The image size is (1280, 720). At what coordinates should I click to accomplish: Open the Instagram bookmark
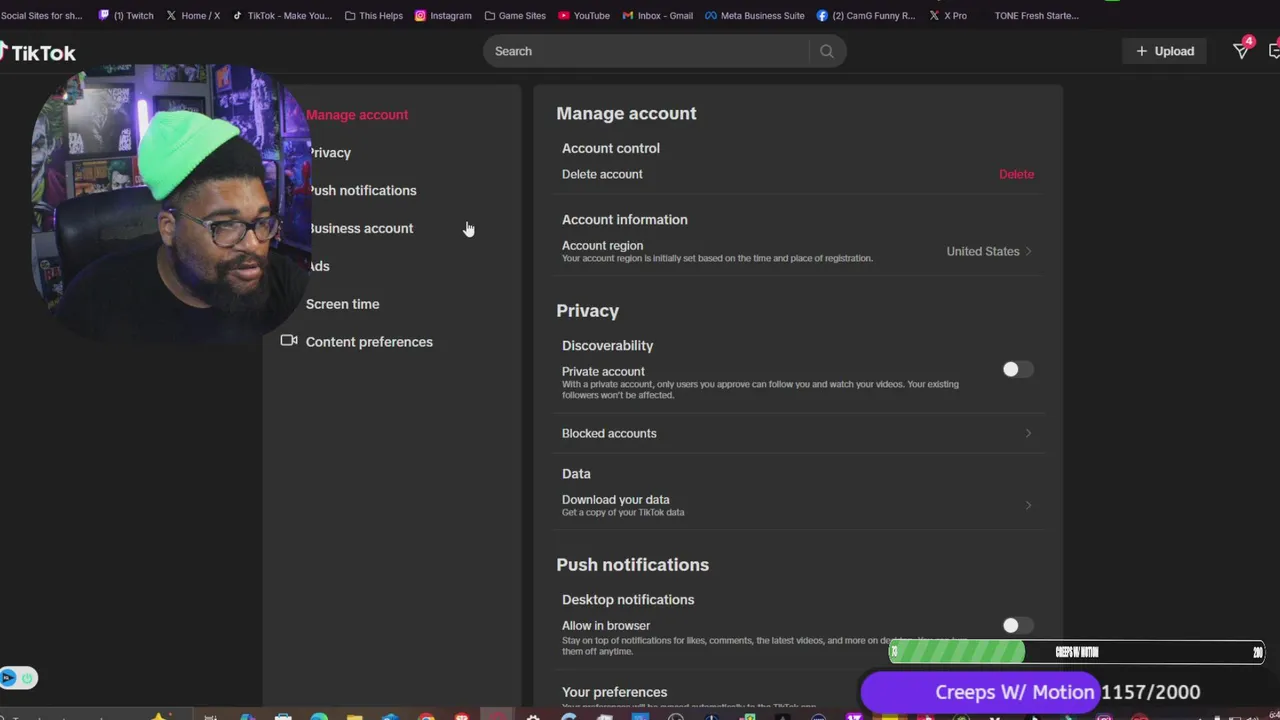443,16
